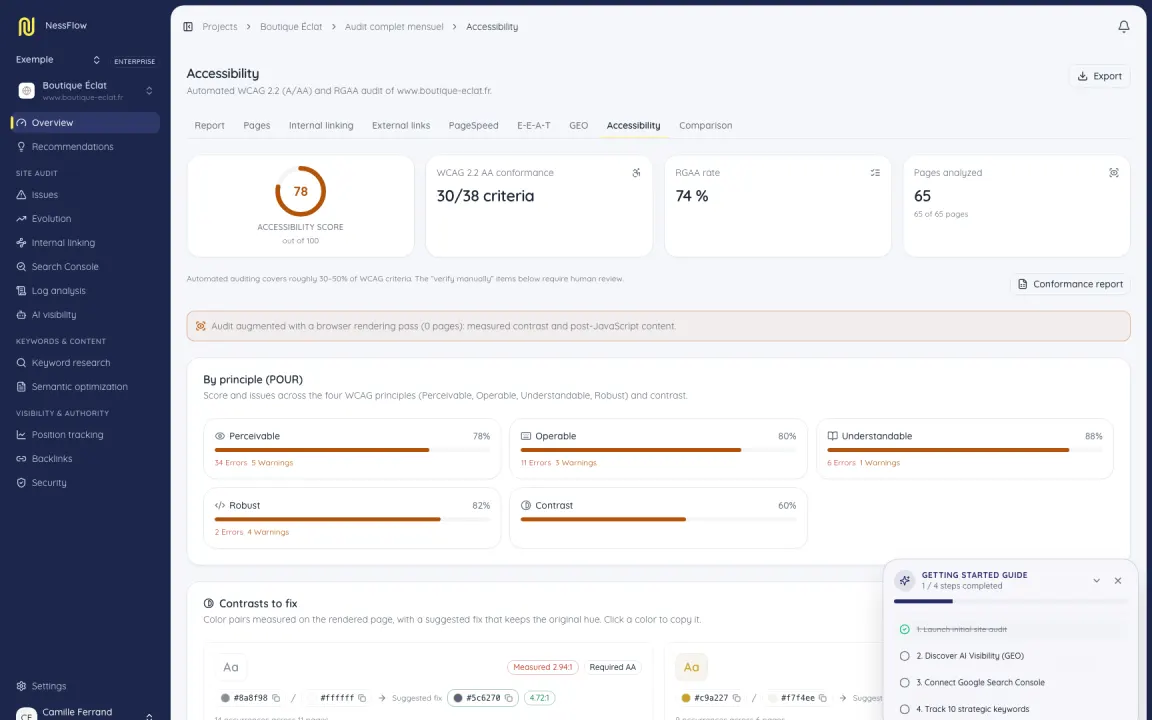Image resolution: width=1152 pixels, height=720 pixels.
Task: Click the Perceivable 78% progress bar
Action: point(352,450)
